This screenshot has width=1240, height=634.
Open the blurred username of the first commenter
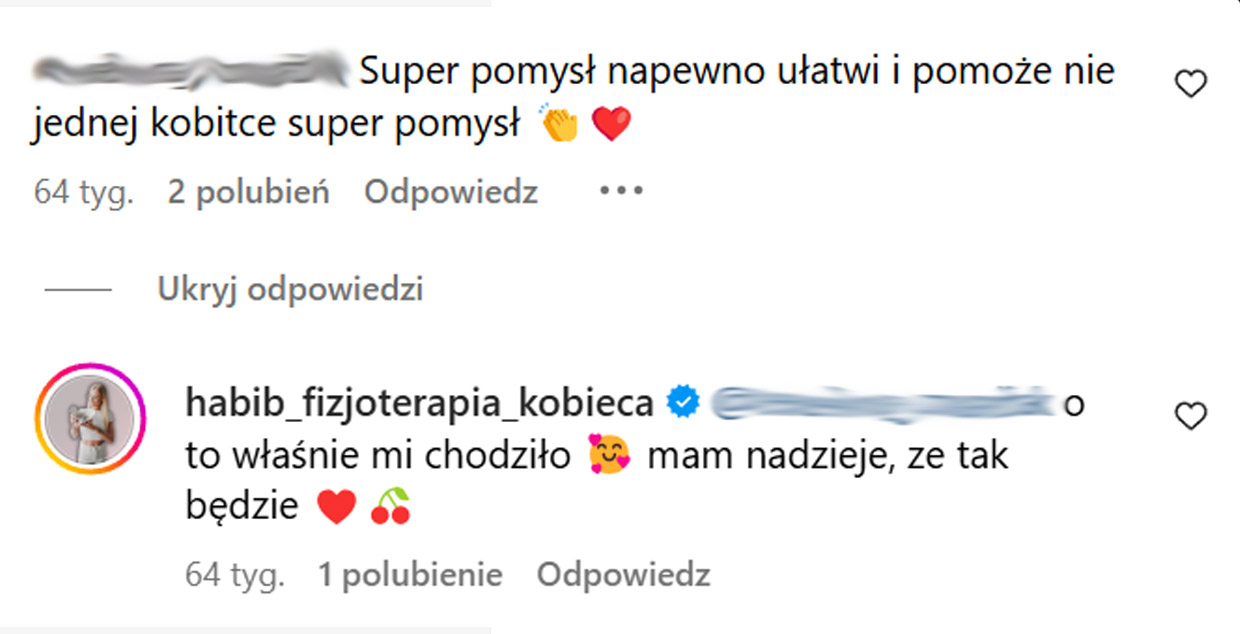coord(188,72)
